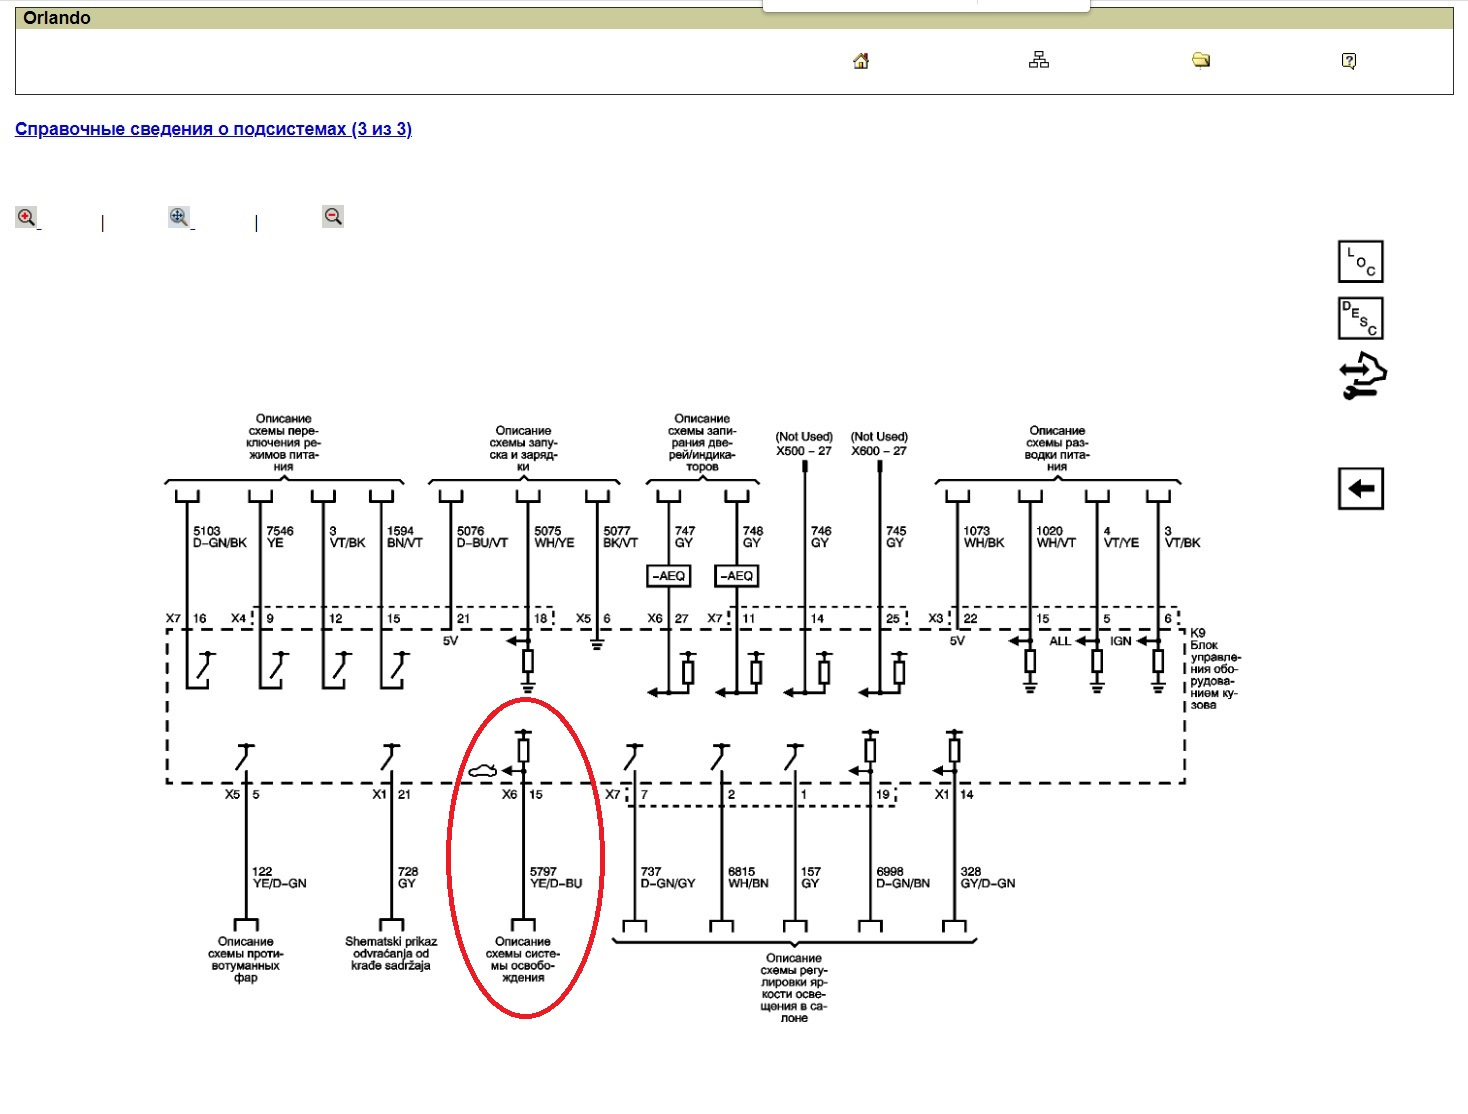This screenshot has height=1114, width=1468.
Task: Select the K9 Блок управления оборудованием кузова label
Action: pos(1215,669)
